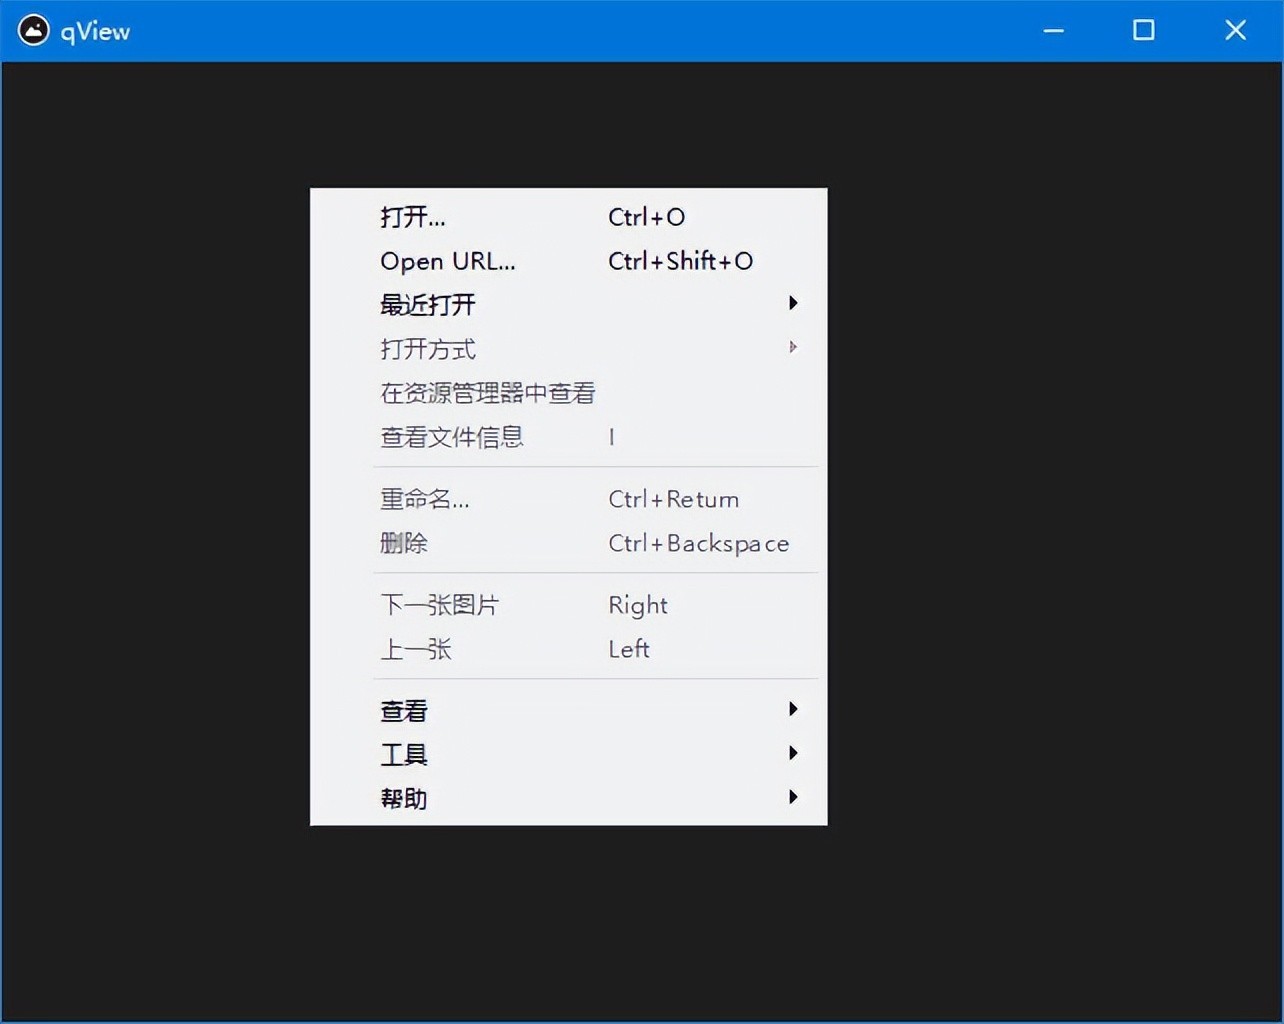Viewport: 1284px width, 1024px height.
Task: Open the 查看 submenu
Action: (568, 711)
